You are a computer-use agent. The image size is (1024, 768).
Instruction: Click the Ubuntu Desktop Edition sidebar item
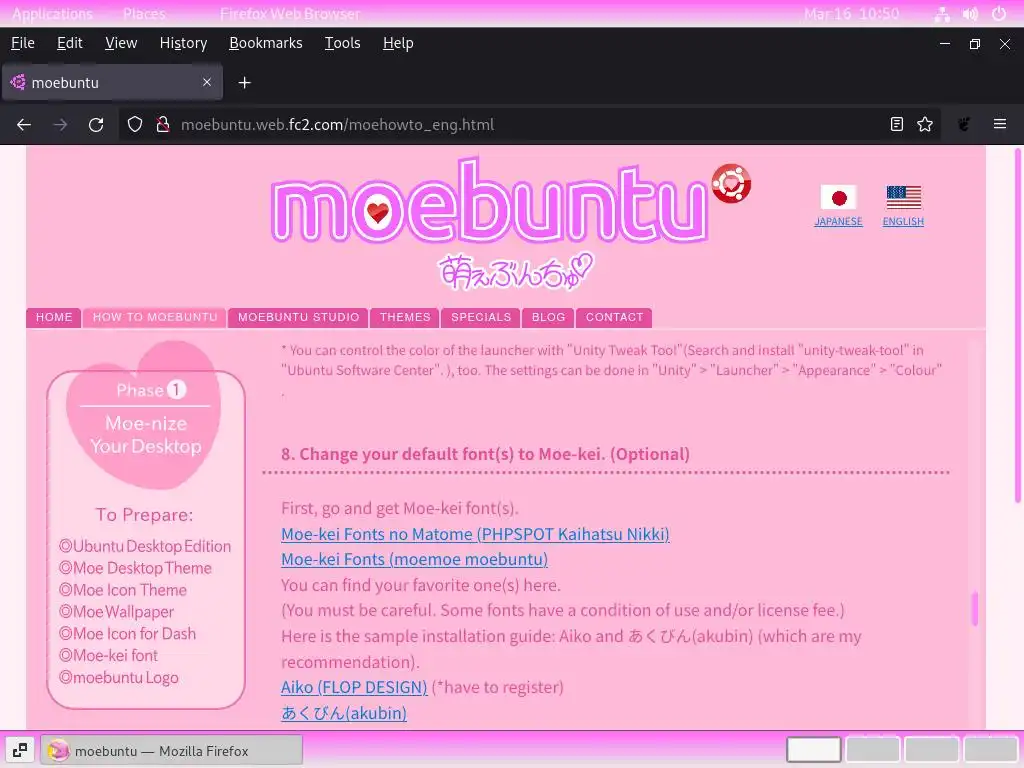[144, 546]
